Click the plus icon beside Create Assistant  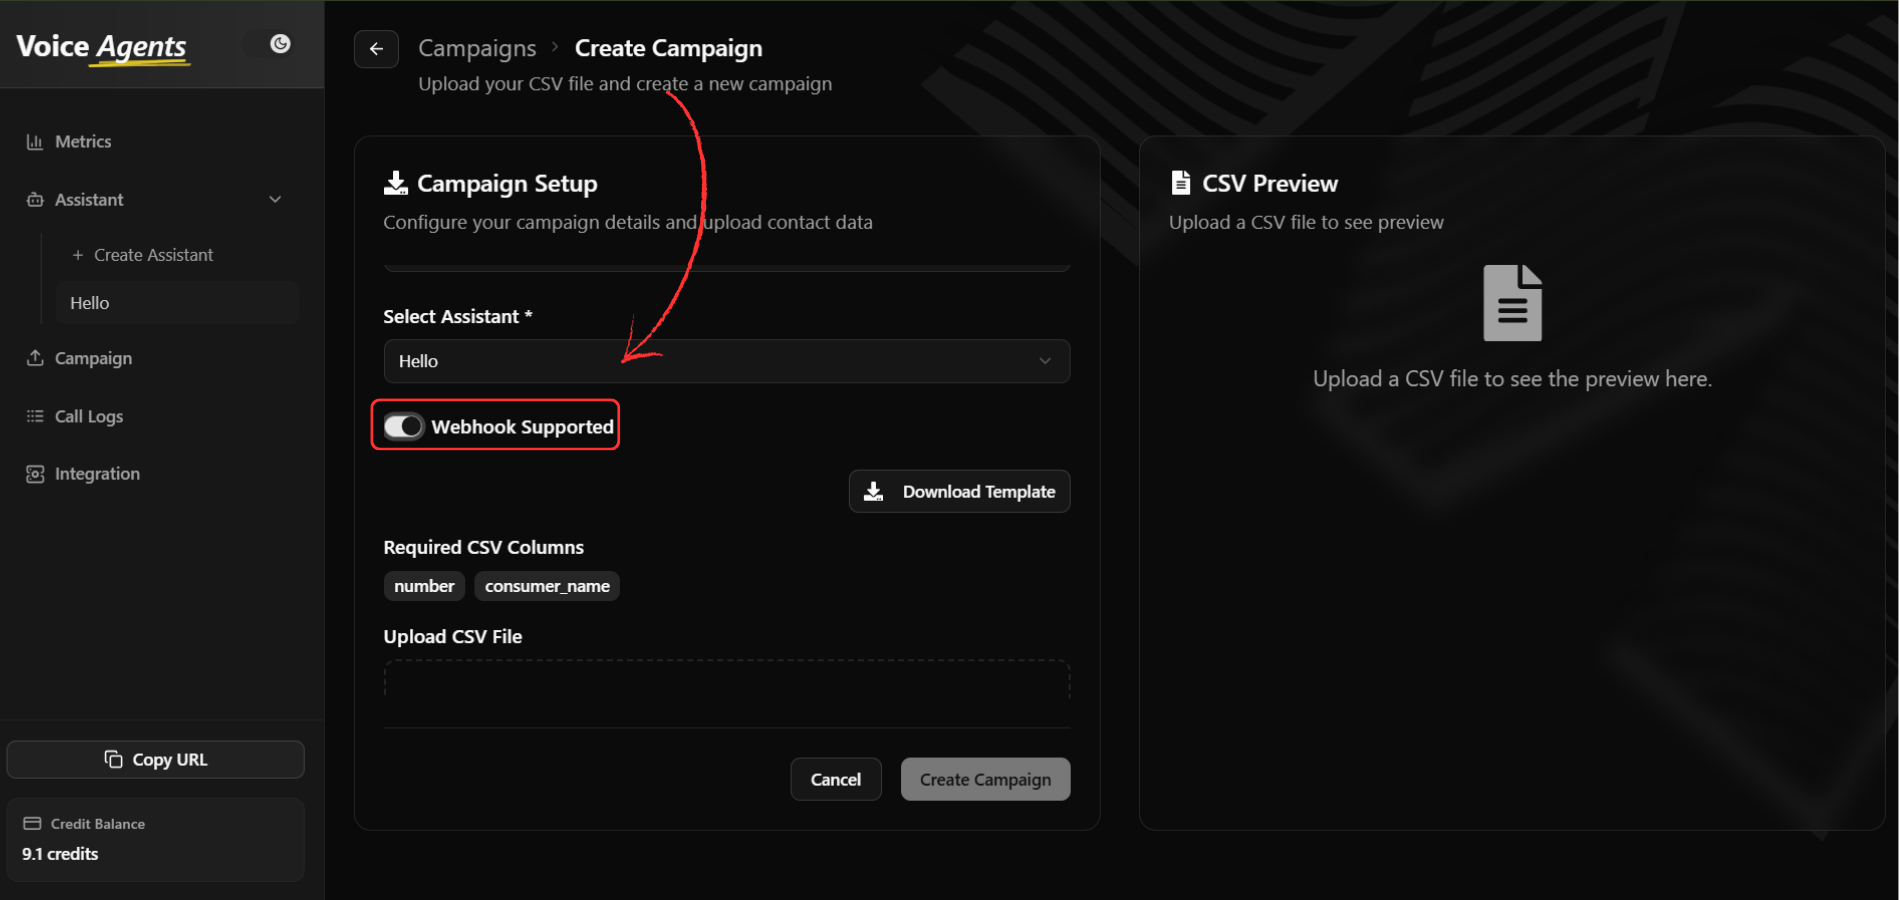pyautogui.click(x=78, y=255)
